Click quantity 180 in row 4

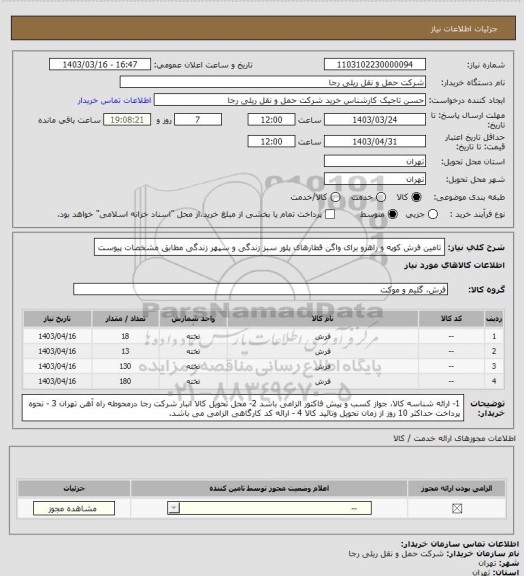(x=125, y=381)
